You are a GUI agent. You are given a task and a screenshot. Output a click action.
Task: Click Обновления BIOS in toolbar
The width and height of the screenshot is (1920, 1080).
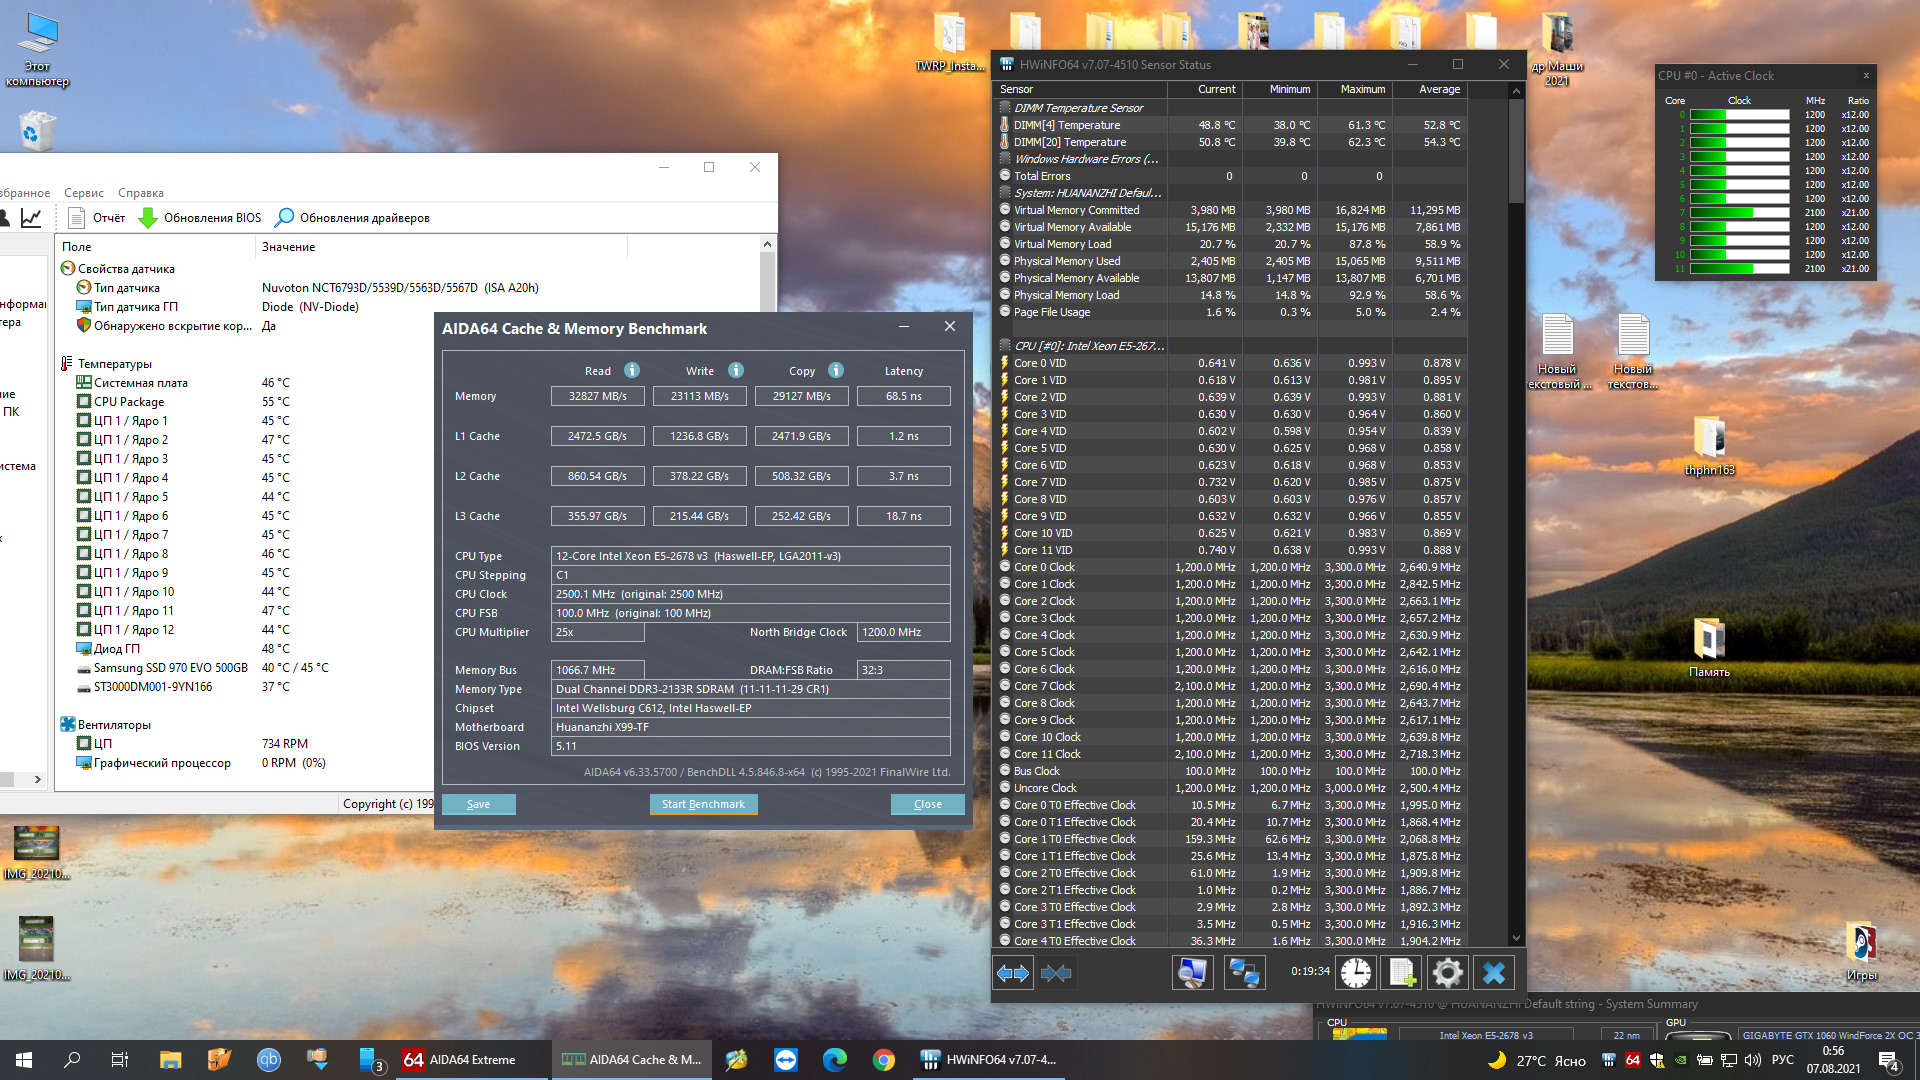pos(200,218)
